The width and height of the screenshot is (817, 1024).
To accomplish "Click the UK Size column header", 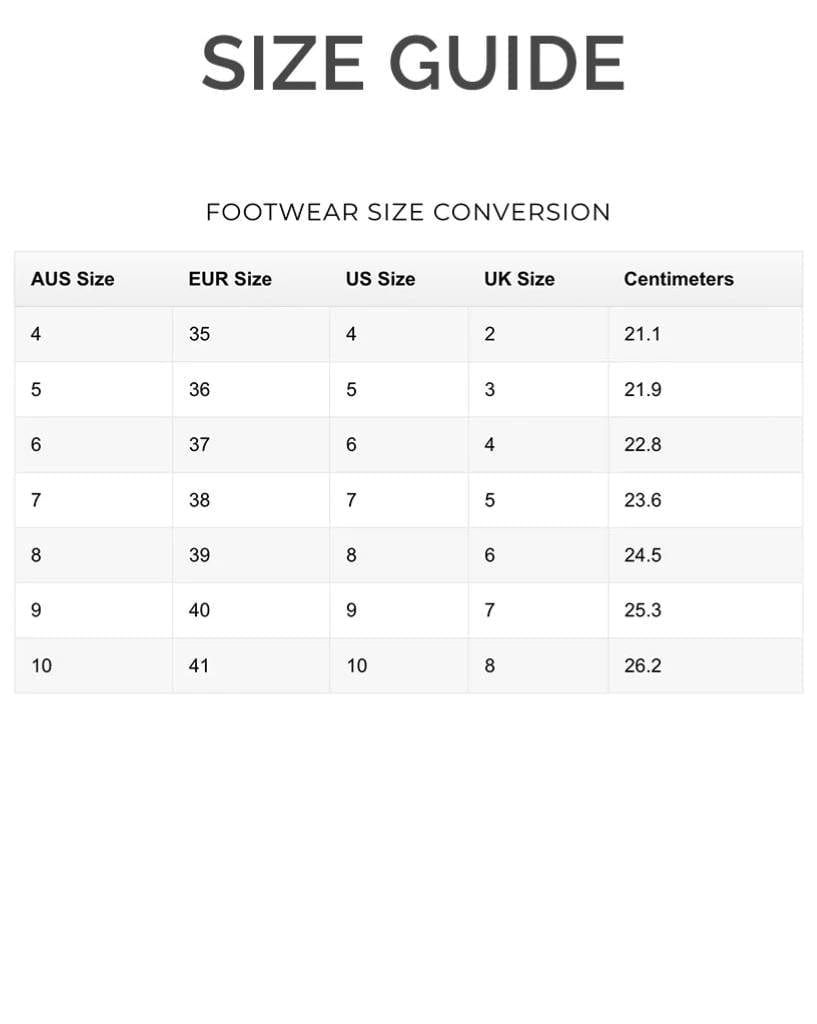I will point(519,279).
